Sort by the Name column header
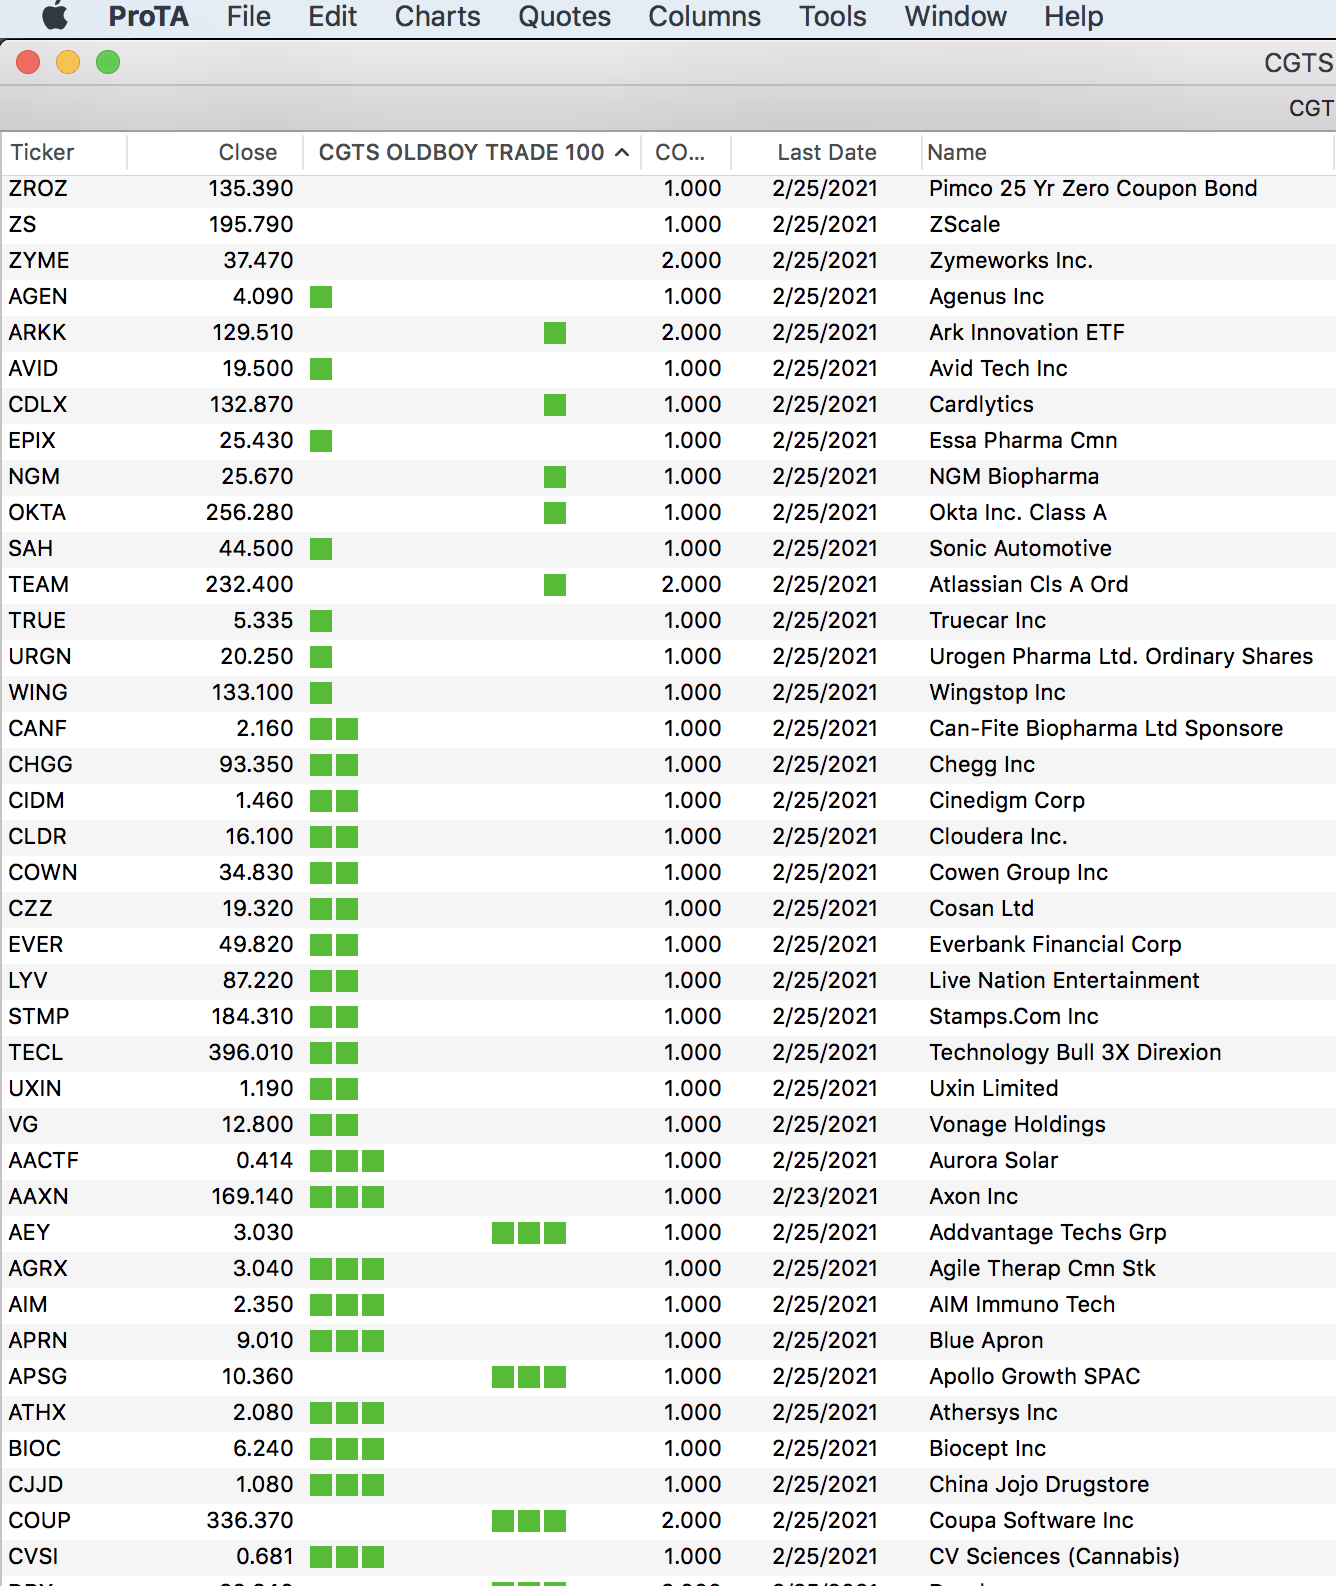Screen dimensions: 1336x1586 [1128, 152]
